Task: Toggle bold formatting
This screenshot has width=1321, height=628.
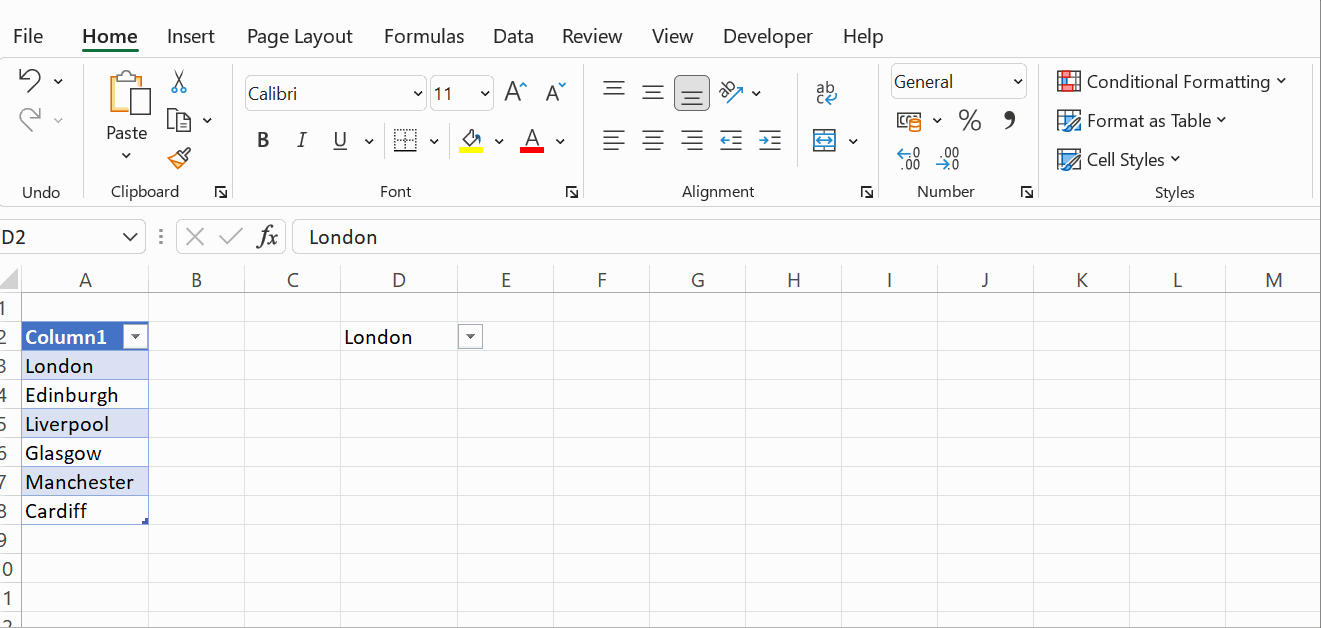Action: pyautogui.click(x=262, y=139)
